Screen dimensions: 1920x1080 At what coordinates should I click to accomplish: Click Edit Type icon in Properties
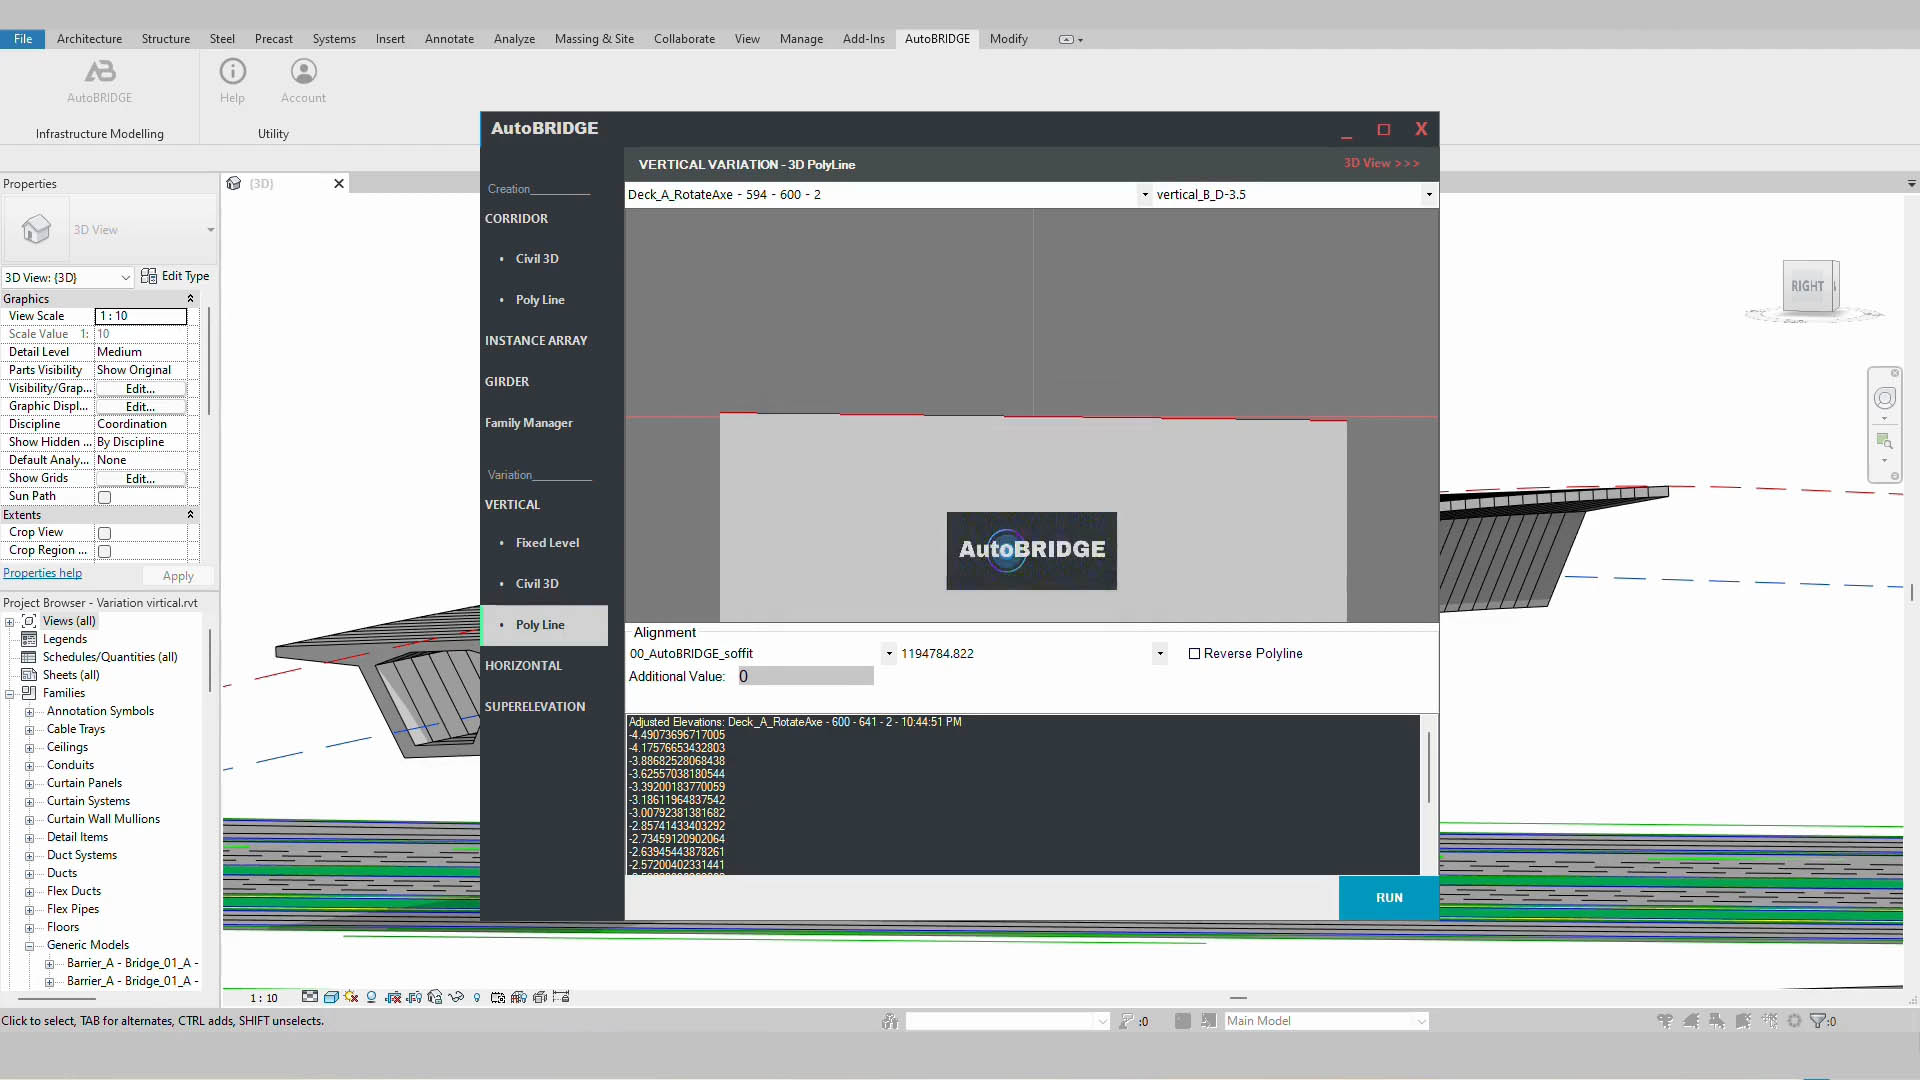[x=149, y=276]
